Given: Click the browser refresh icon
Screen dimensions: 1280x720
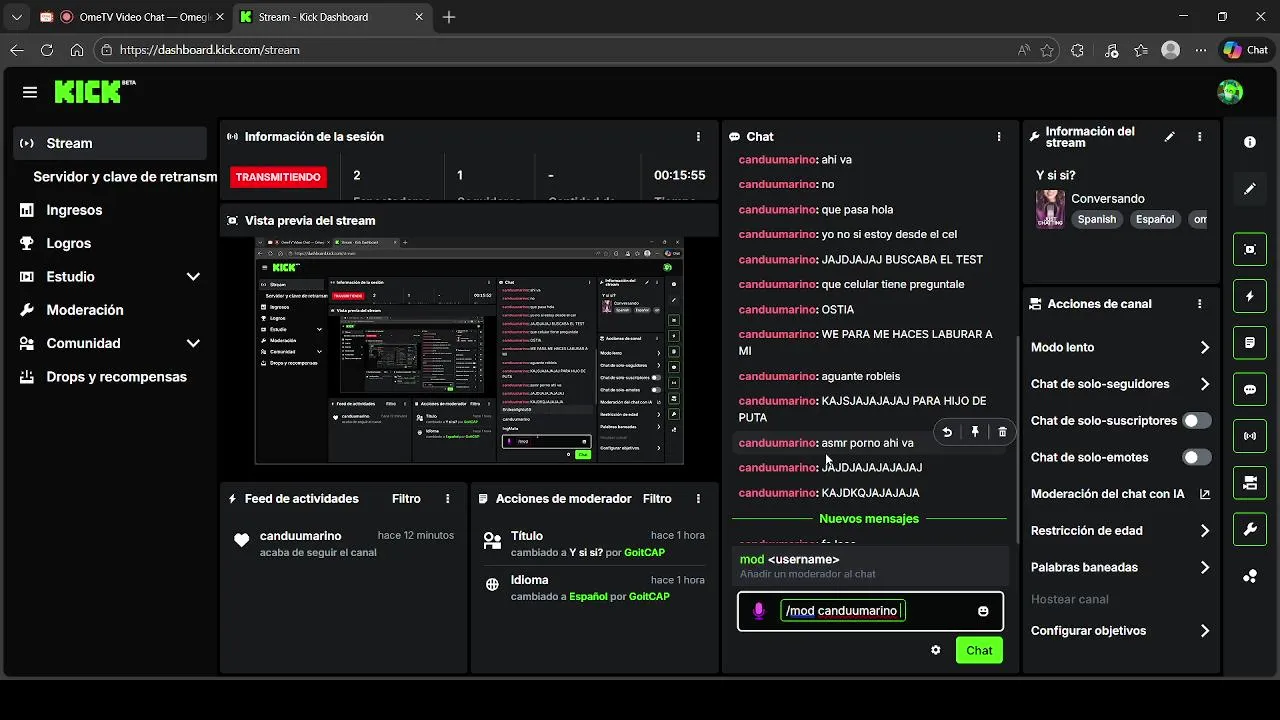Looking at the screenshot, I should click(x=46, y=50).
